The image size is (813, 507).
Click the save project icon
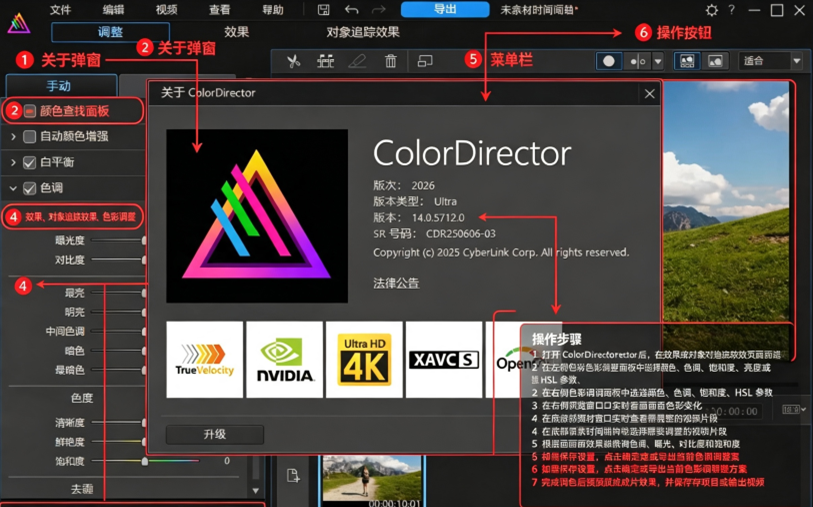[324, 10]
